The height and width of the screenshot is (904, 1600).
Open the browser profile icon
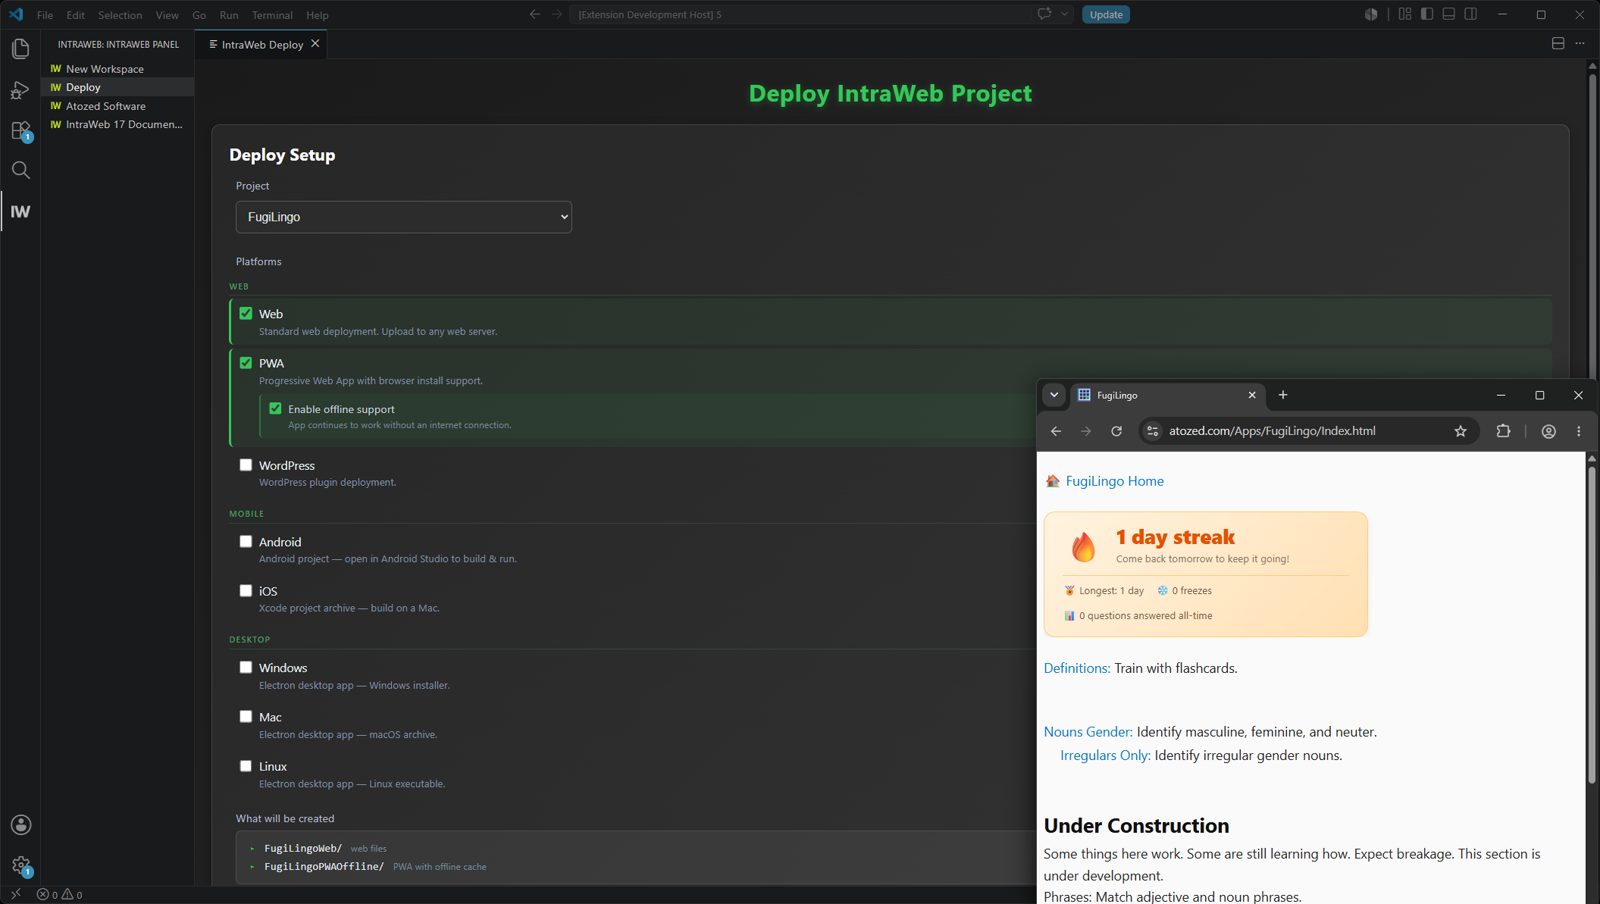coord(1549,431)
